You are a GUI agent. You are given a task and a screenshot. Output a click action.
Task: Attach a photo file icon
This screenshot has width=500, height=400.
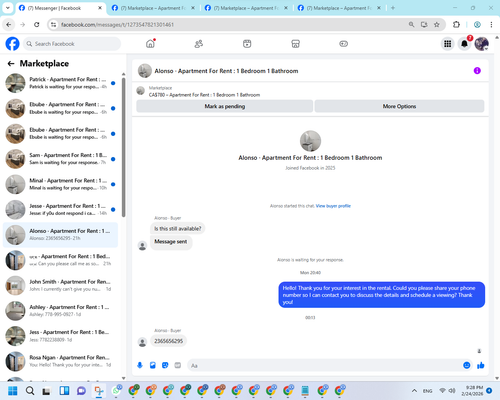tap(153, 365)
